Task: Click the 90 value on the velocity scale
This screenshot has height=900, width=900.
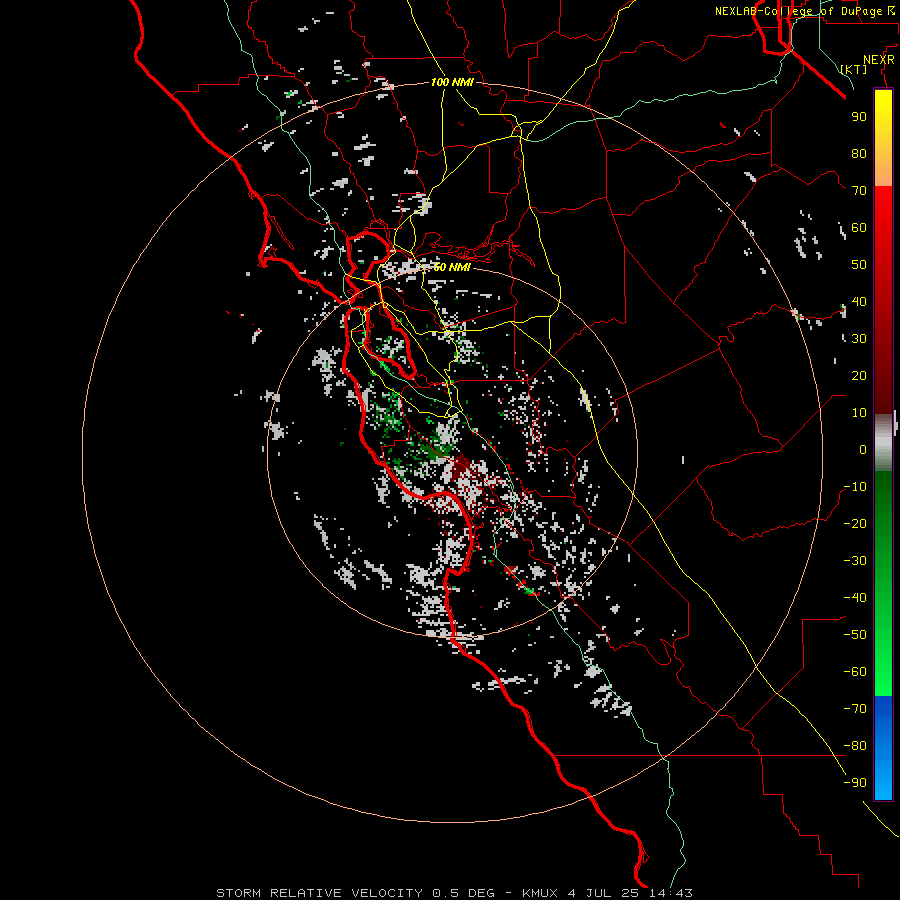Action: coord(859,117)
